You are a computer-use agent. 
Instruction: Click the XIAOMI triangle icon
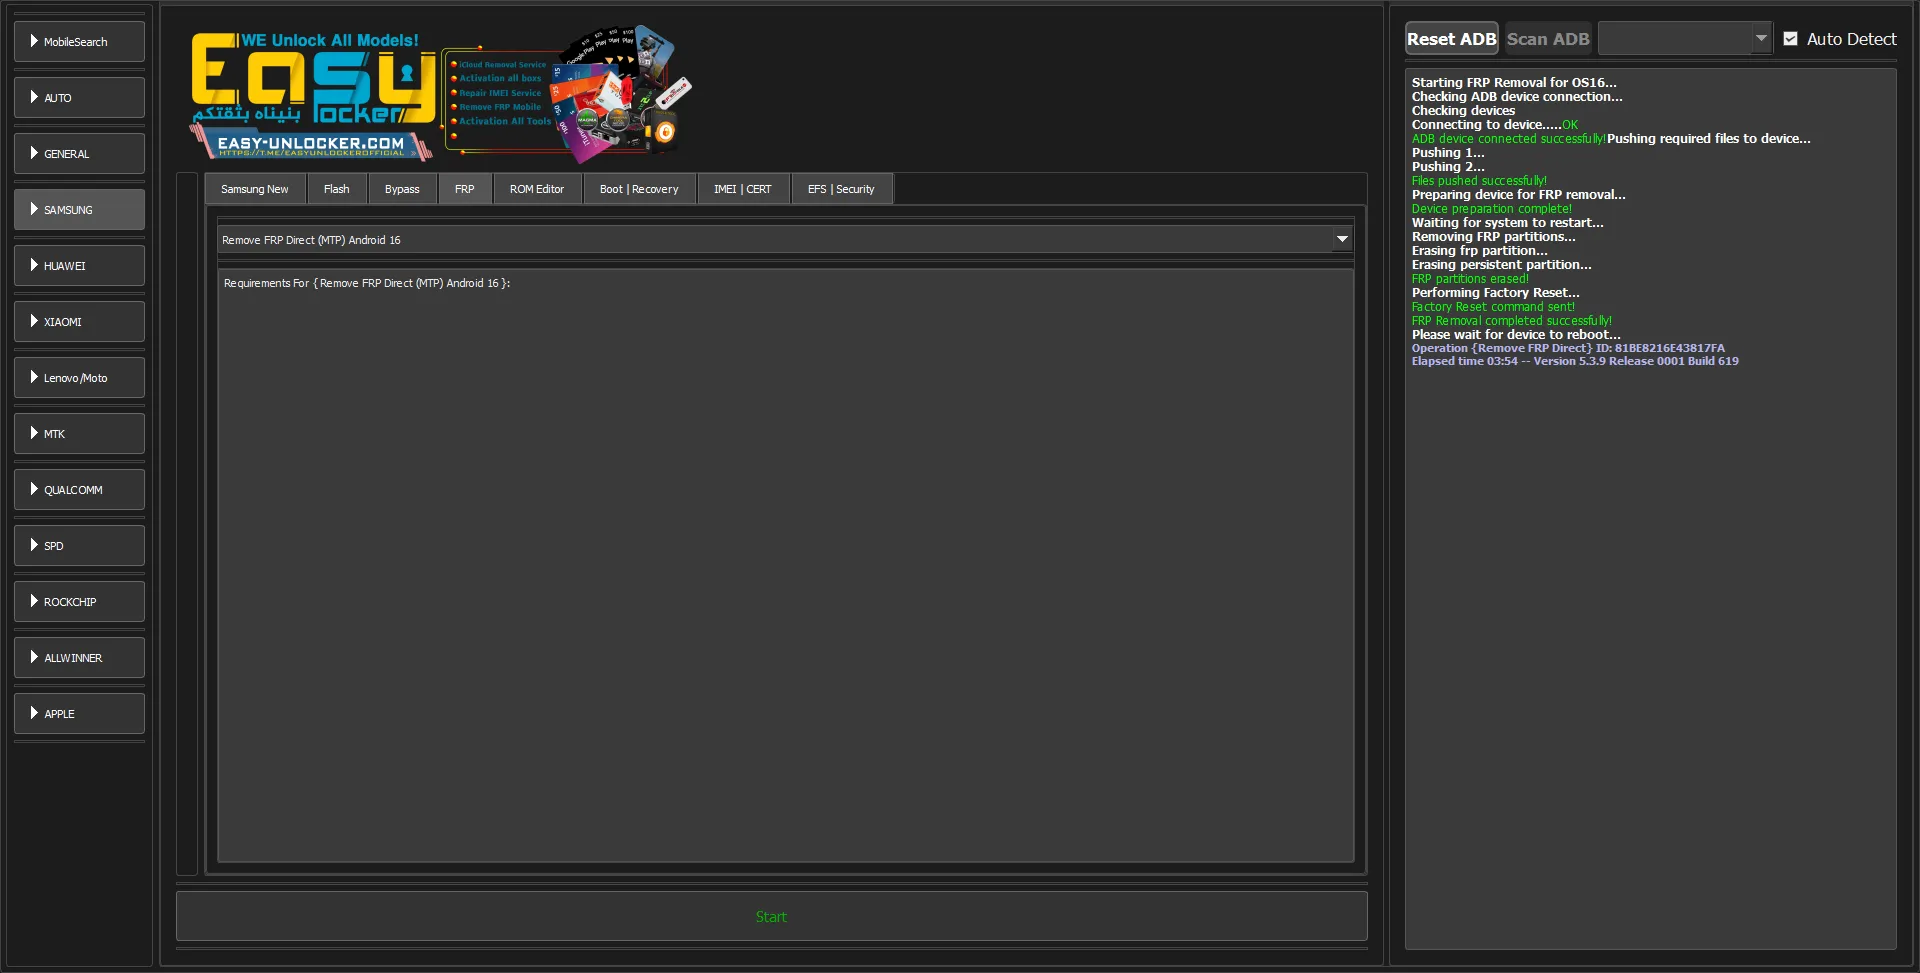pos(34,322)
